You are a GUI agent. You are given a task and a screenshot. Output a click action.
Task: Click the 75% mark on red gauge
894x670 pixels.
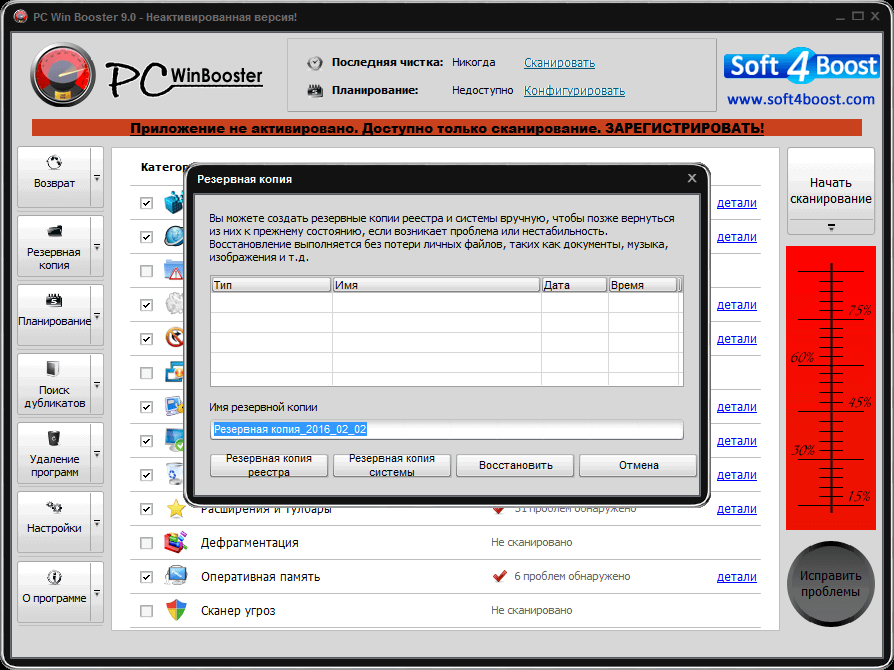[860, 310]
